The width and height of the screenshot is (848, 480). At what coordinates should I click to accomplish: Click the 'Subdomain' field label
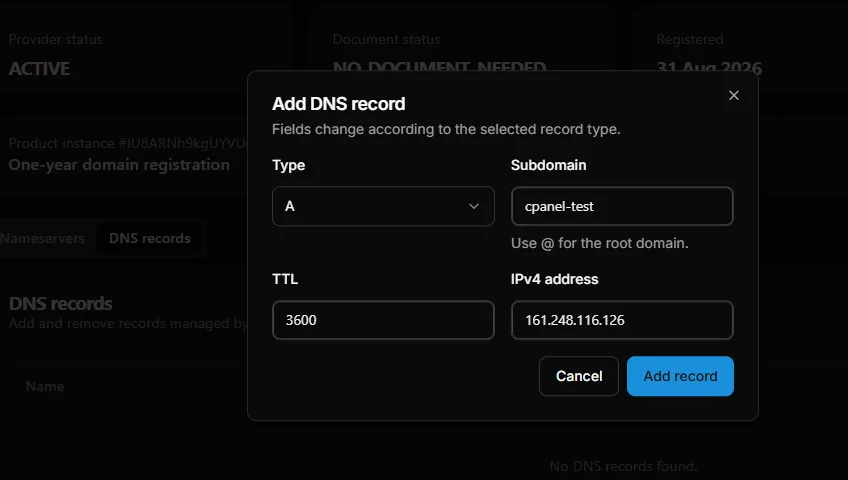coord(548,165)
